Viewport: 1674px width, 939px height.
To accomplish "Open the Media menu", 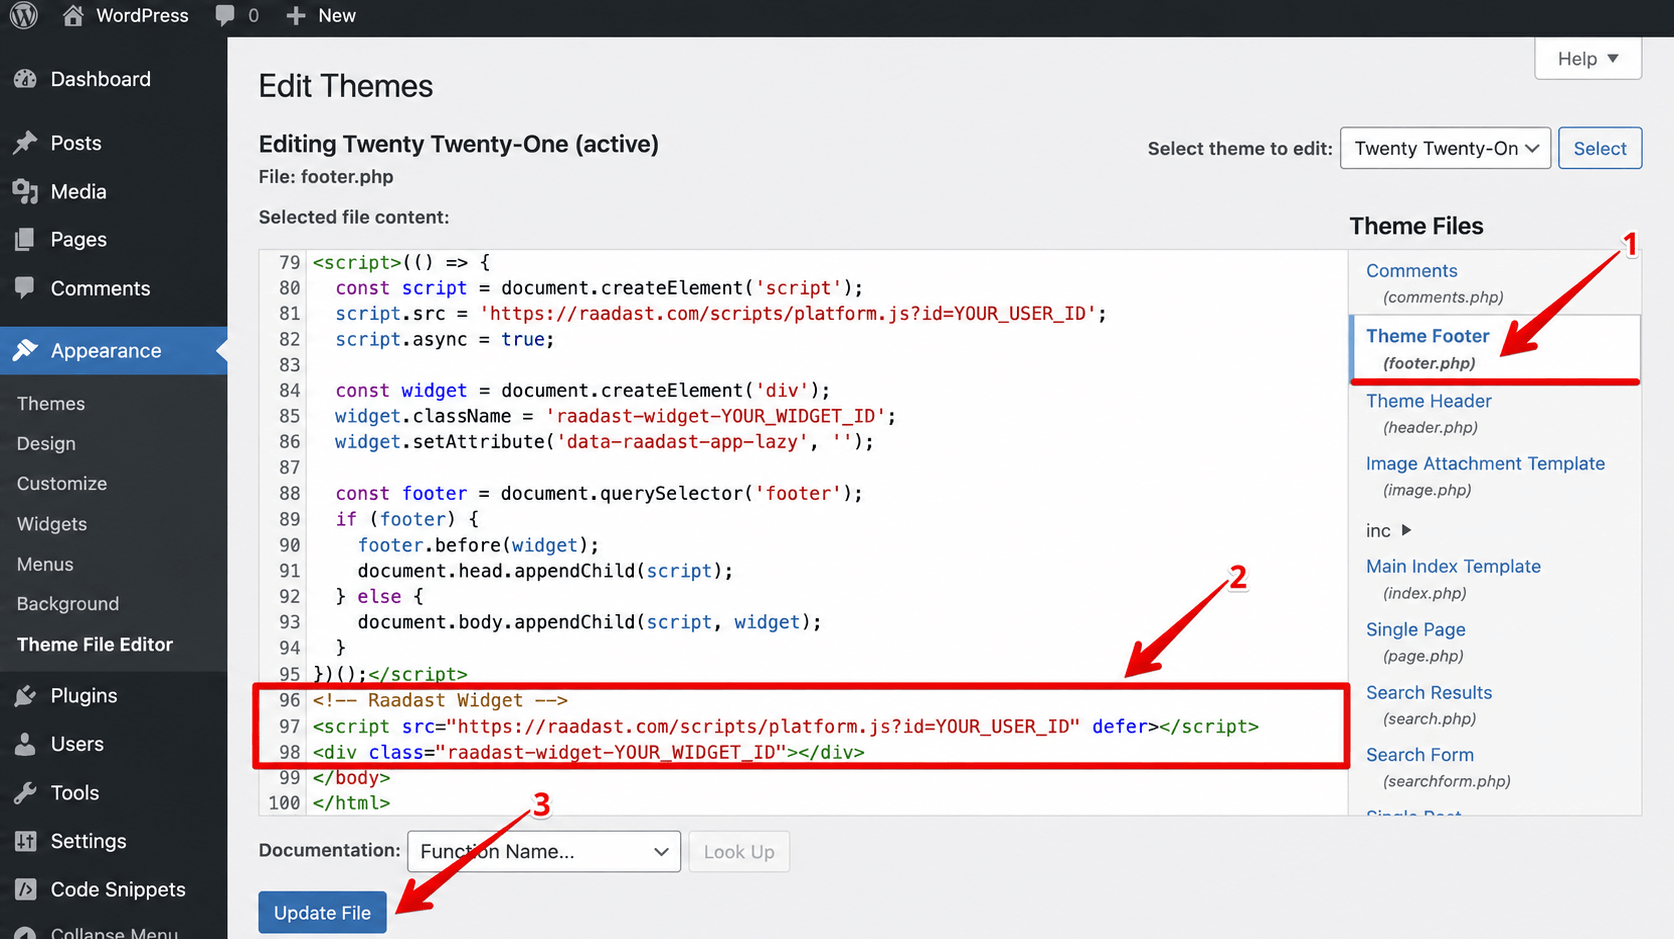I will [x=78, y=191].
